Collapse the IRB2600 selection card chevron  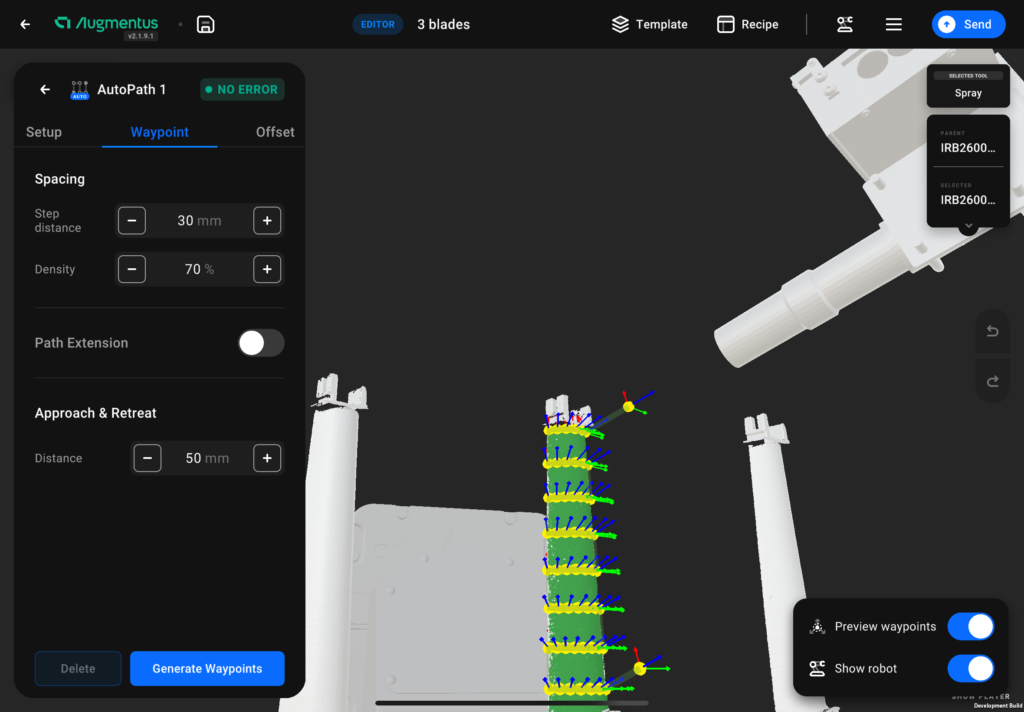click(x=967, y=225)
